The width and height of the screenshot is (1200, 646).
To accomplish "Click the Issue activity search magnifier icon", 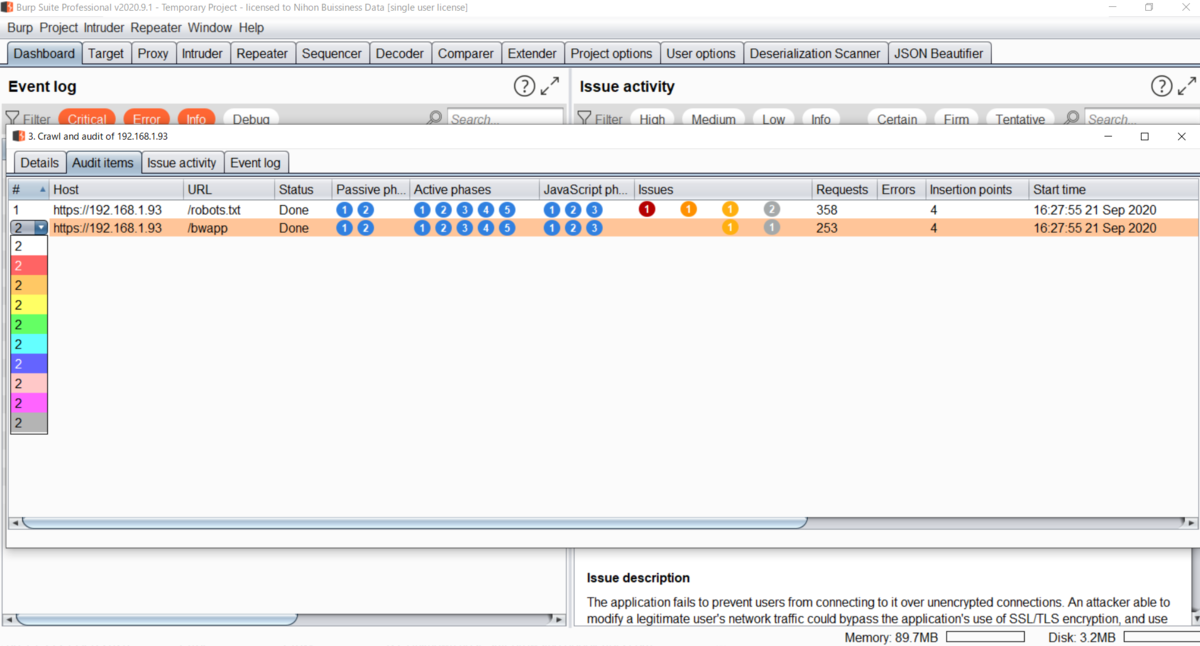I will pos(1071,118).
